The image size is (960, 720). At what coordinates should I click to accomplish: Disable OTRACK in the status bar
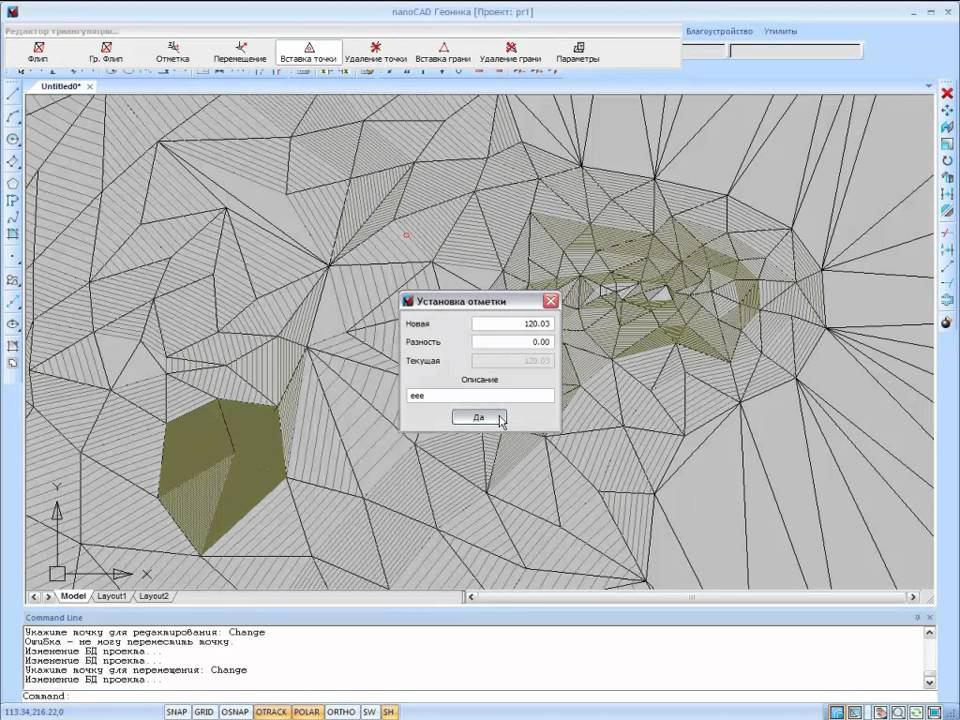pyautogui.click(x=271, y=712)
